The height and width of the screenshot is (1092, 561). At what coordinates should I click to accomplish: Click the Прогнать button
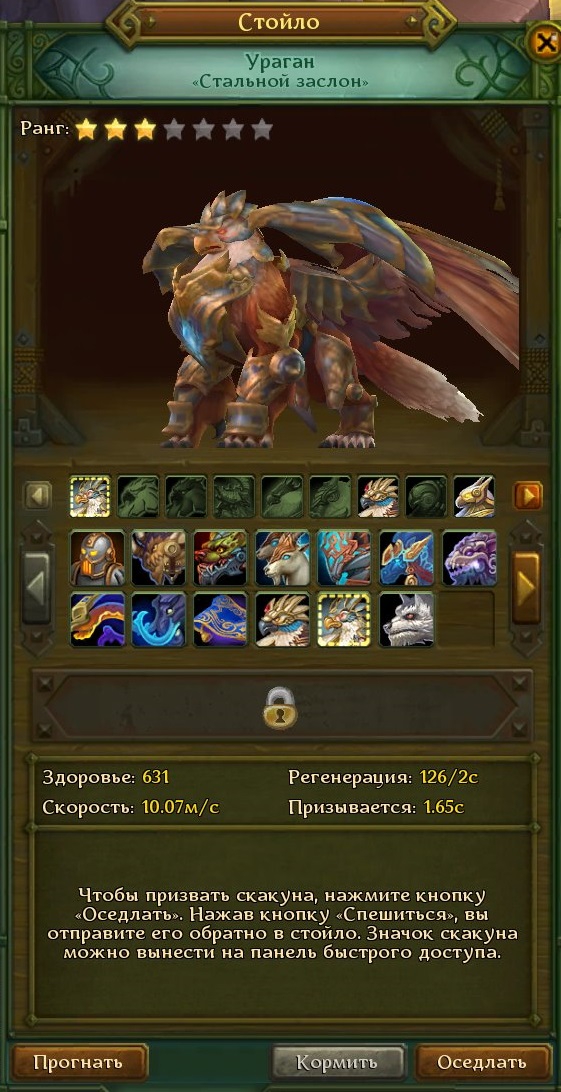(x=79, y=1062)
